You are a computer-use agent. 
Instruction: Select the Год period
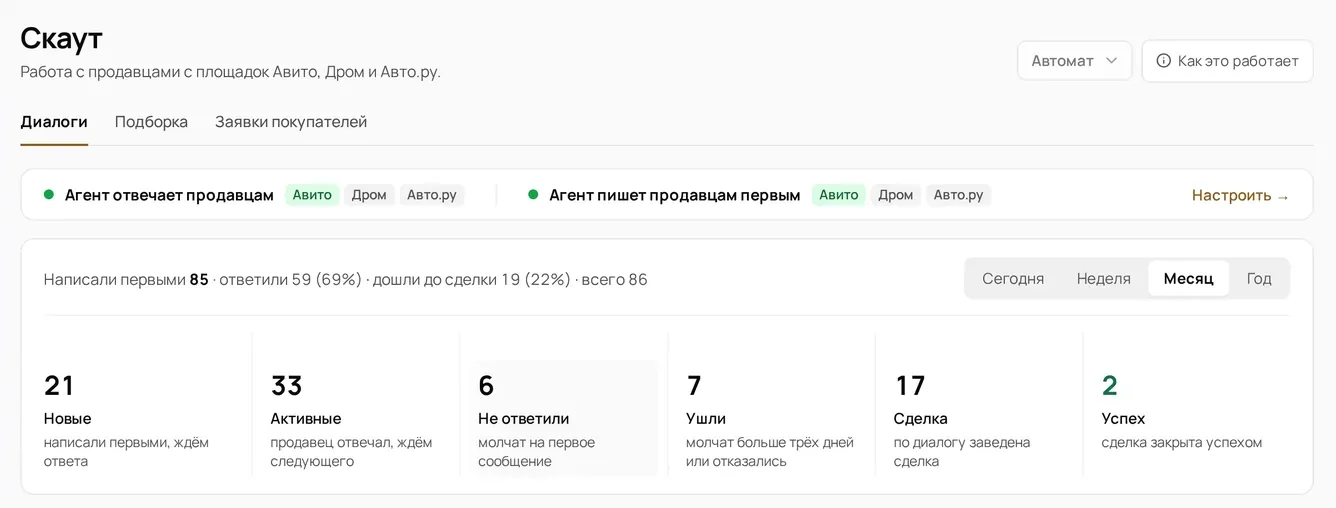(x=1259, y=279)
